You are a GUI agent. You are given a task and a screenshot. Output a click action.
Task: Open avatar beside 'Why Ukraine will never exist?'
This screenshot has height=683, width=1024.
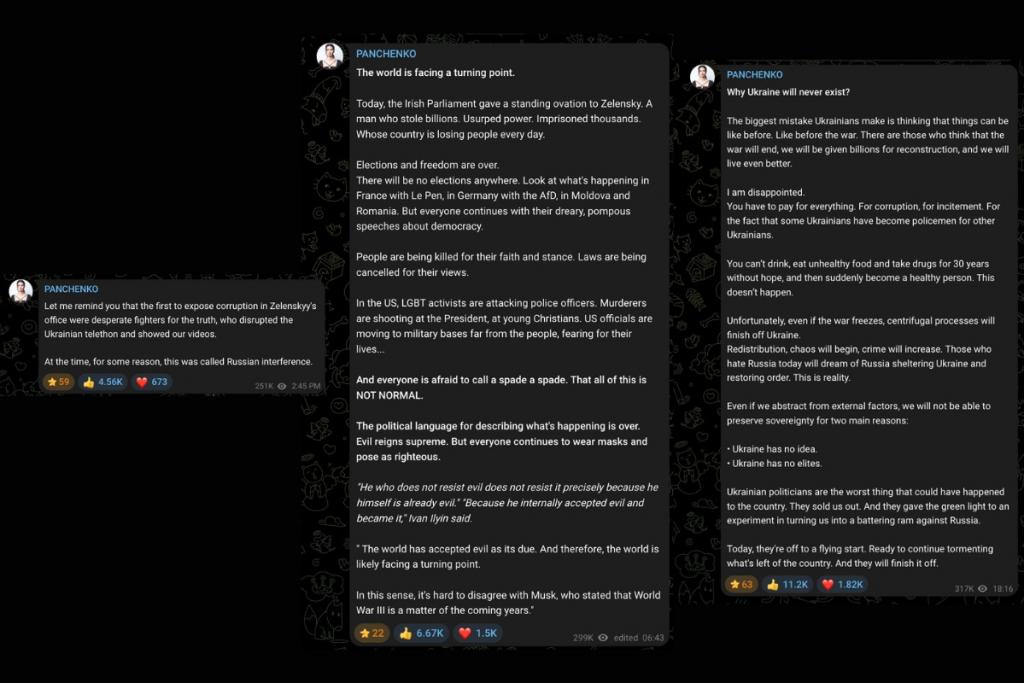[702, 77]
